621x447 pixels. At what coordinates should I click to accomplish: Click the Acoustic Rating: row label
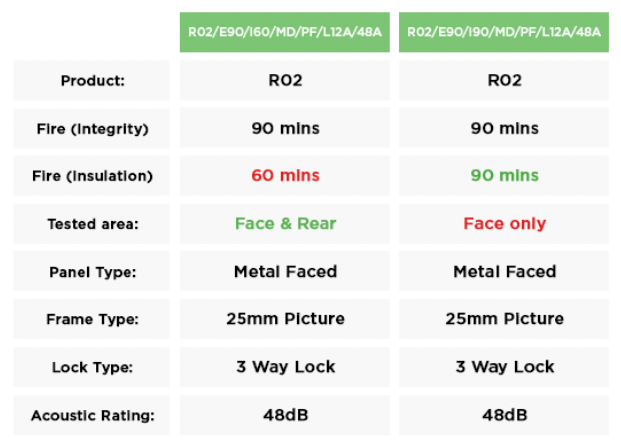(x=91, y=415)
